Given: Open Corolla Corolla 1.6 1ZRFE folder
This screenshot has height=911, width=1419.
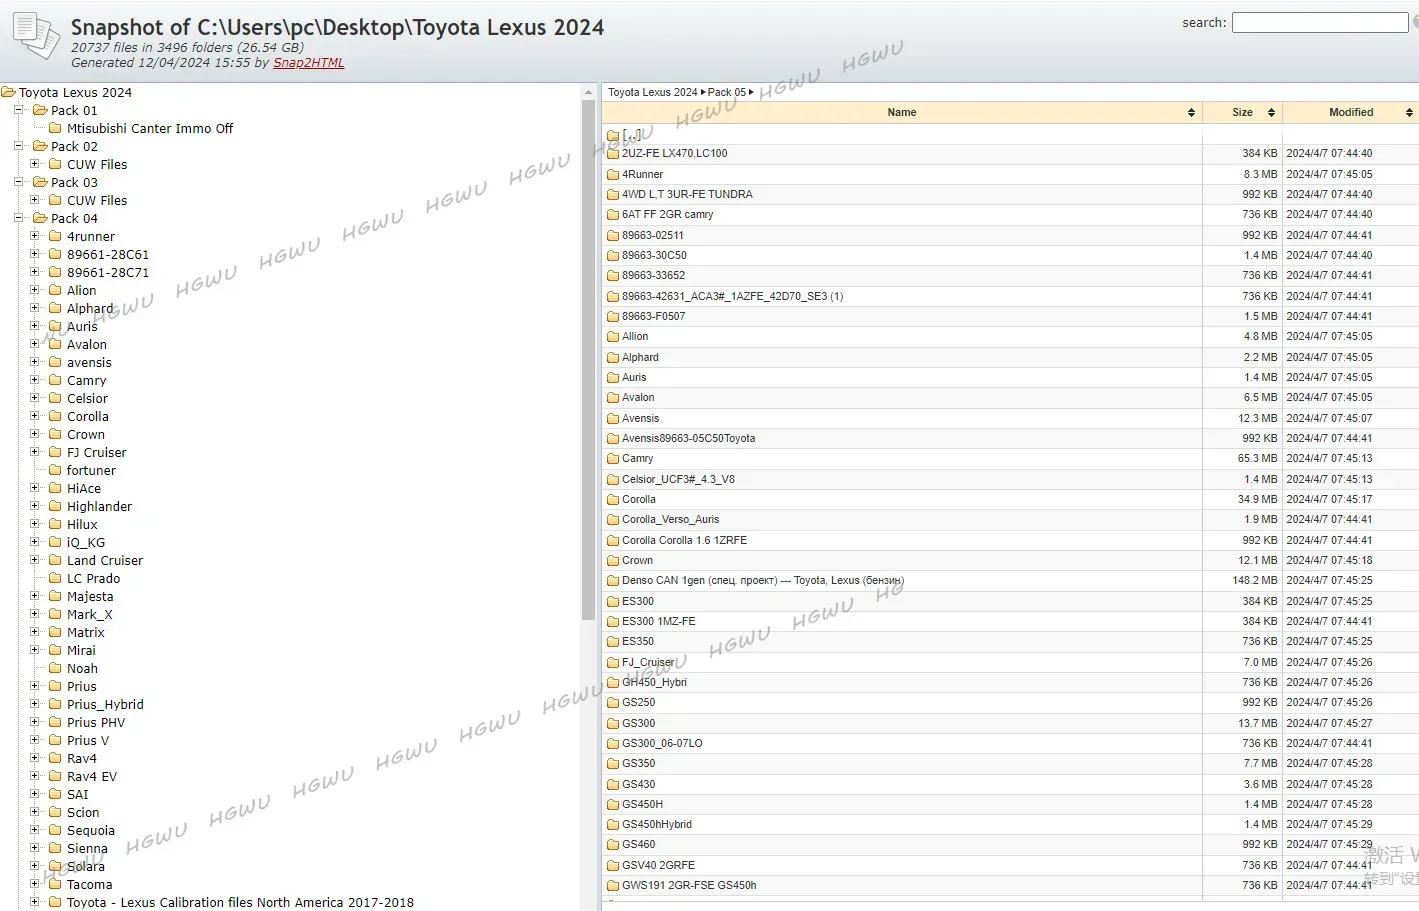Looking at the screenshot, I should [684, 540].
